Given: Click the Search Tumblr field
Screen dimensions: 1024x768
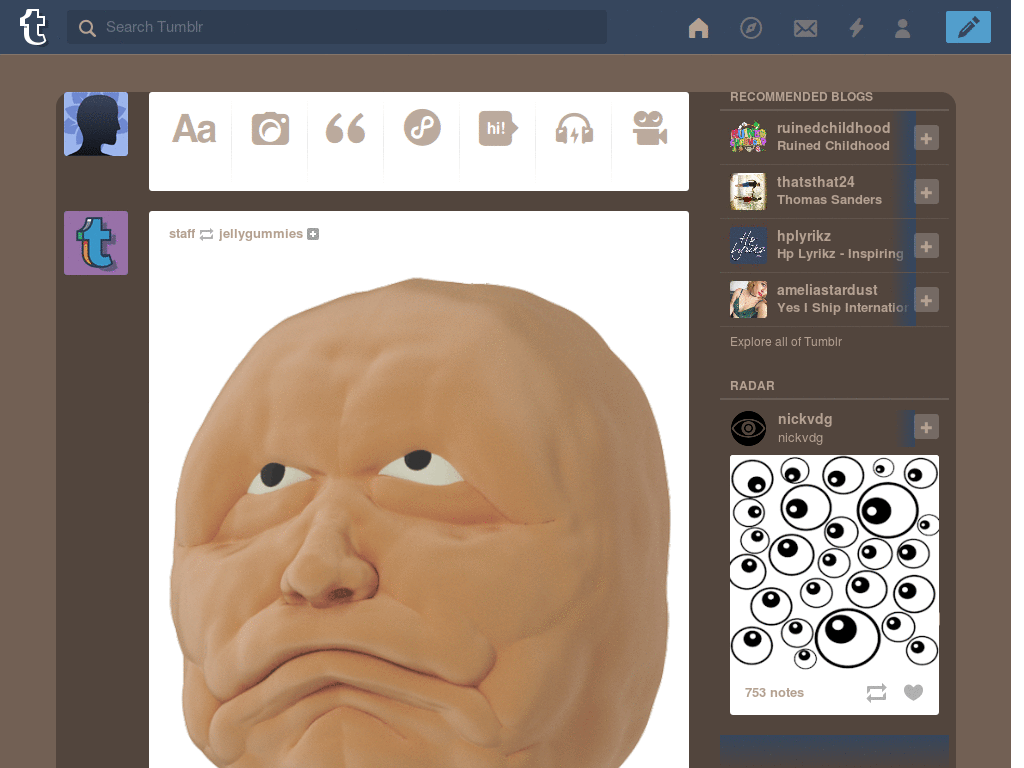Looking at the screenshot, I should click(337, 27).
